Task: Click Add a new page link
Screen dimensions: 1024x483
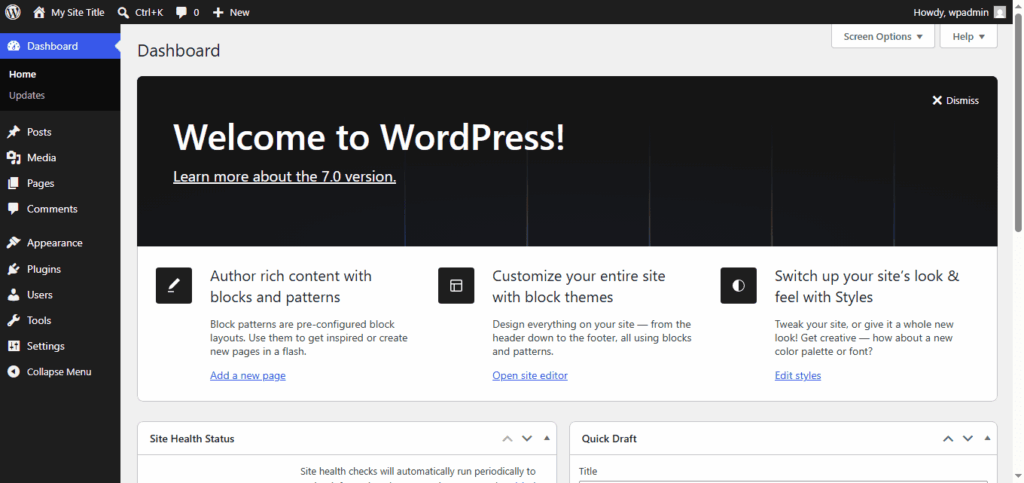Action: [248, 375]
